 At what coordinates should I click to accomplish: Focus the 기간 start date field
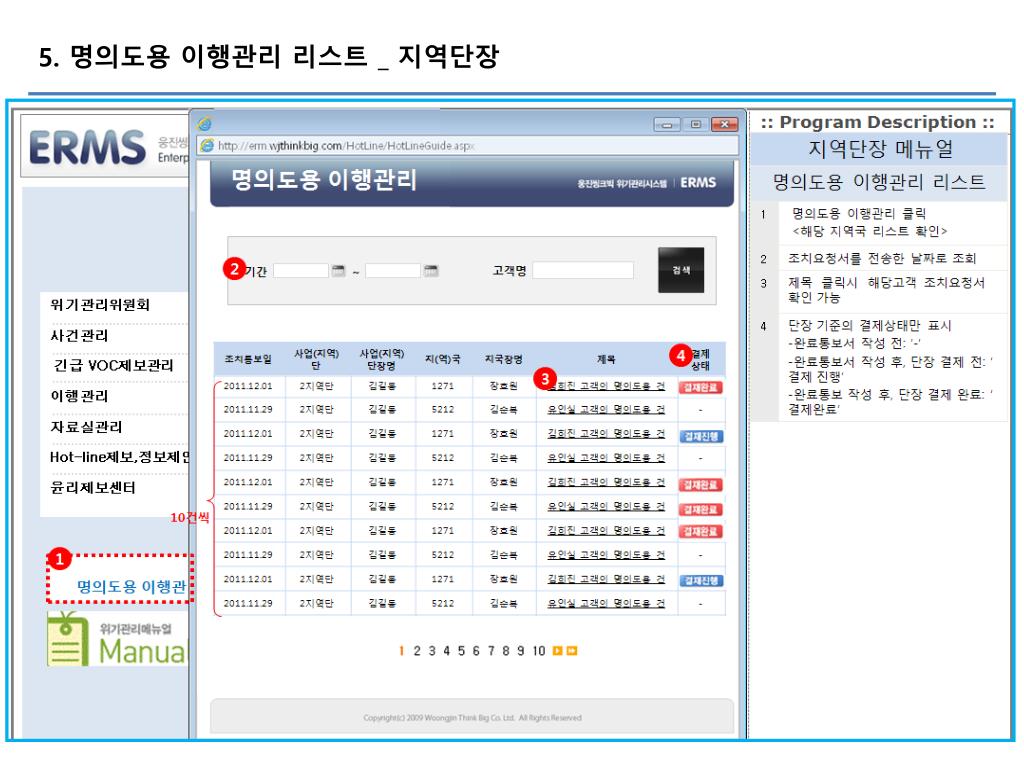coord(301,270)
